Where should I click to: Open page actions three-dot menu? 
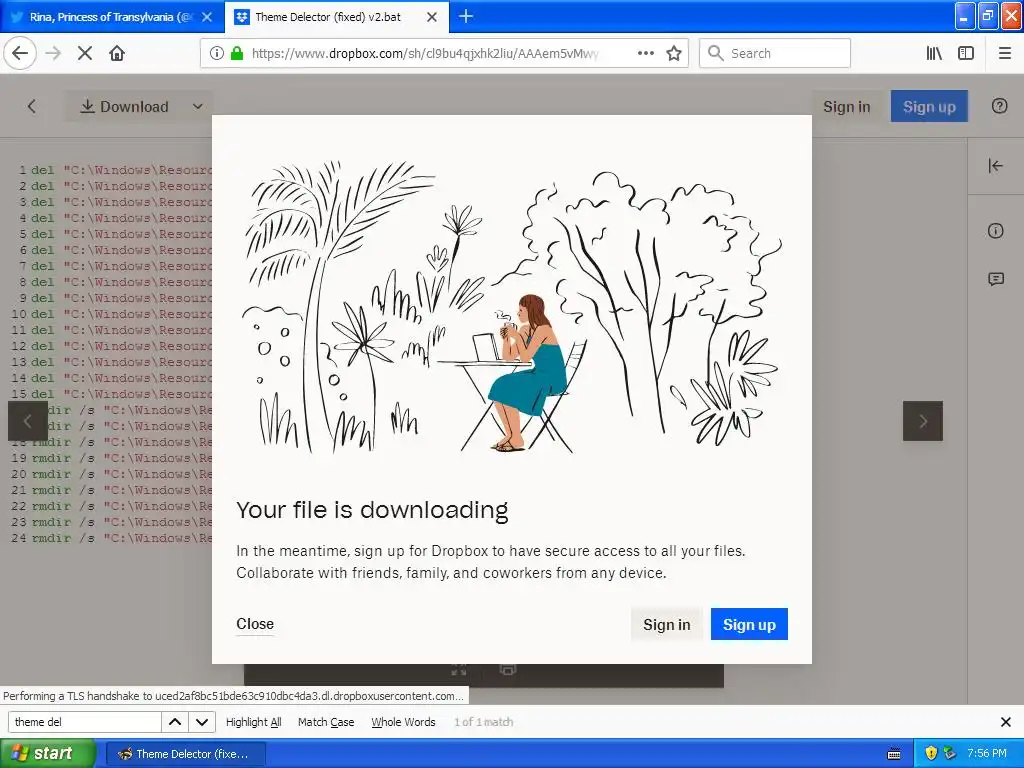point(645,53)
